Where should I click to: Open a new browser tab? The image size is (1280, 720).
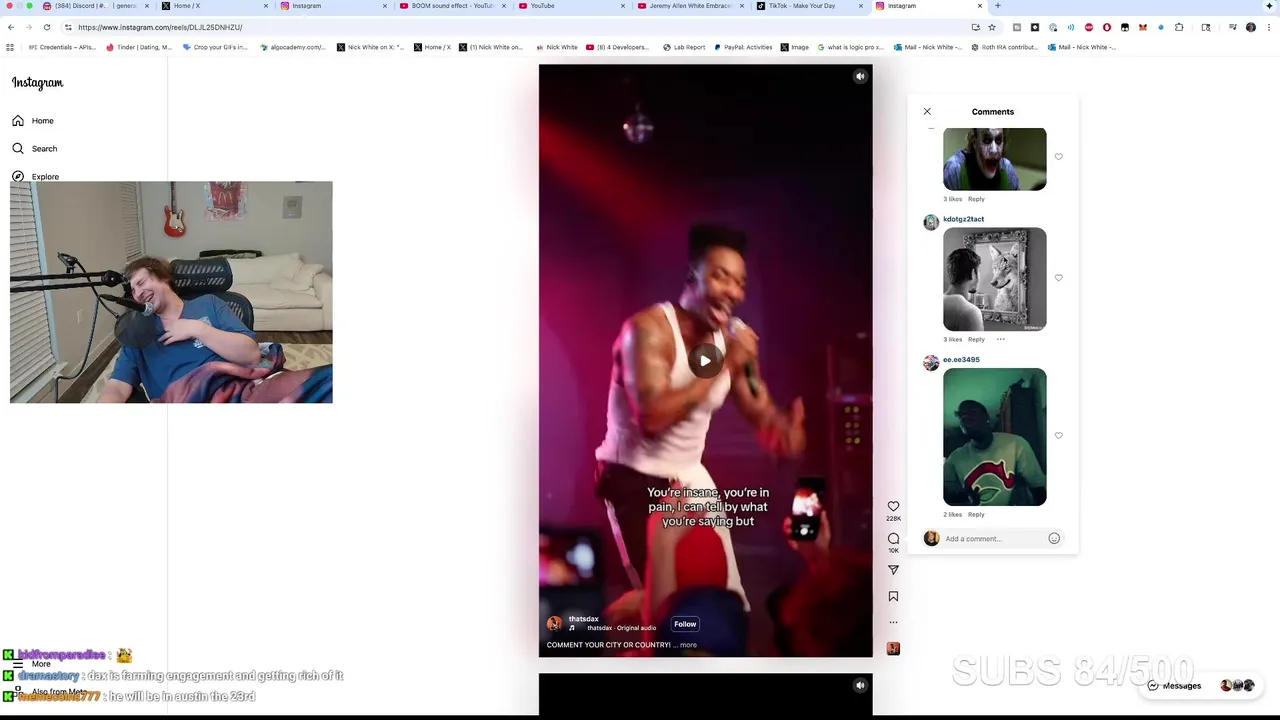point(997,6)
